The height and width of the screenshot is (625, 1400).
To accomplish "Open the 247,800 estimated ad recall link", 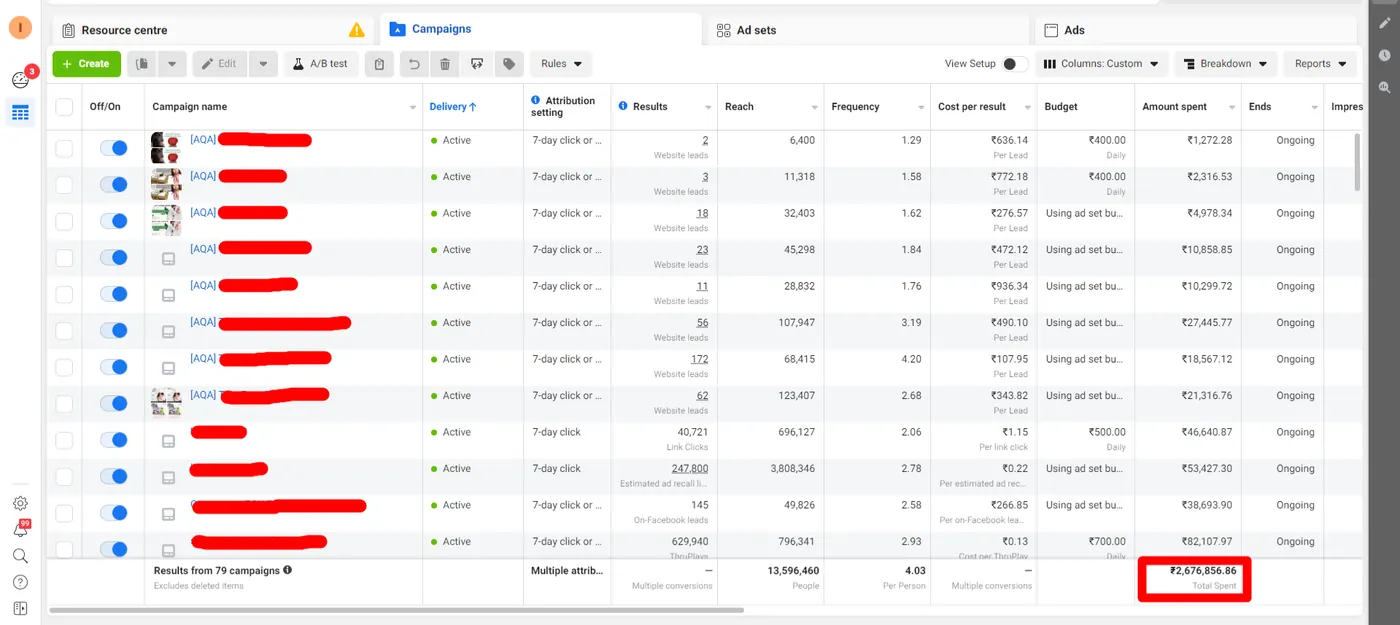I will pos(690,468).
